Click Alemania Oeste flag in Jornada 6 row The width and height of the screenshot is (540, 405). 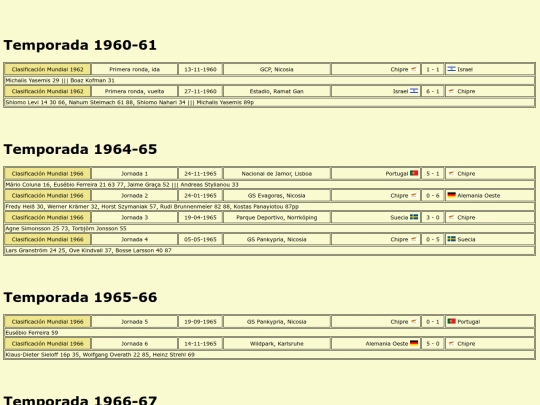click(414, 343)
